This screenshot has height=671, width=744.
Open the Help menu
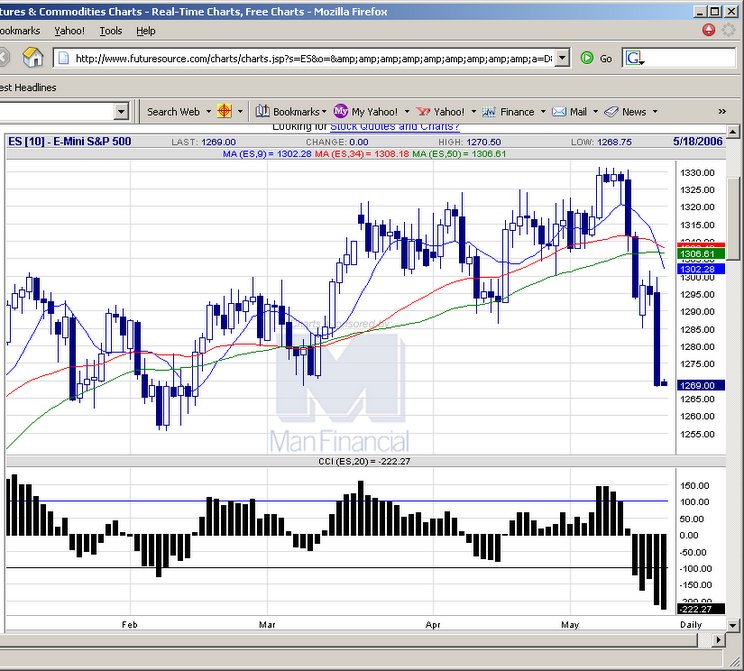pos(146,31)
